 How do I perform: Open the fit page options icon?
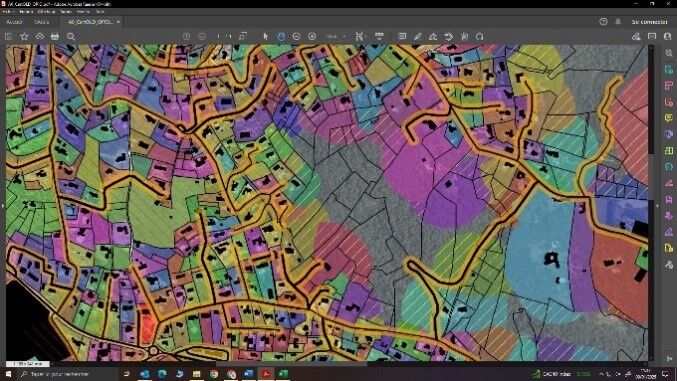pos(359,37)
